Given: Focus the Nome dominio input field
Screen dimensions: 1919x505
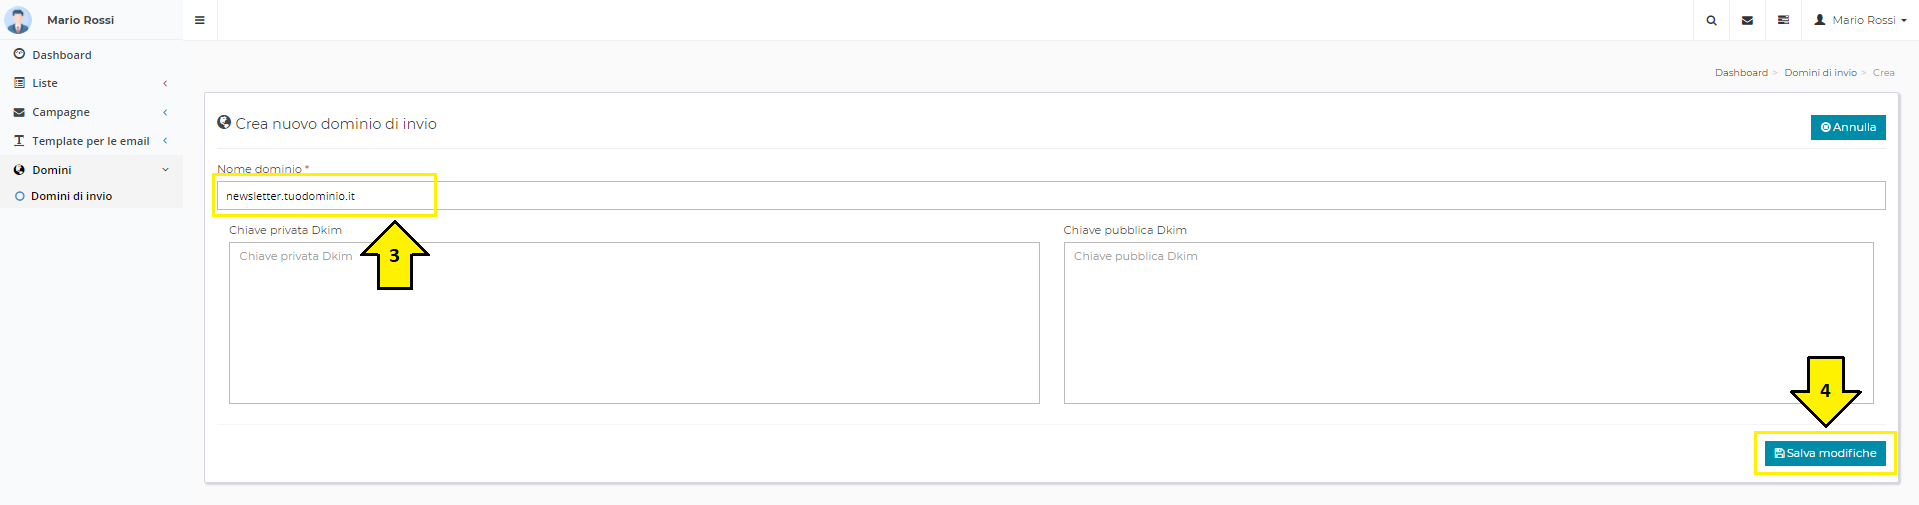Looking at the screenshot, I should point(1050,196).
